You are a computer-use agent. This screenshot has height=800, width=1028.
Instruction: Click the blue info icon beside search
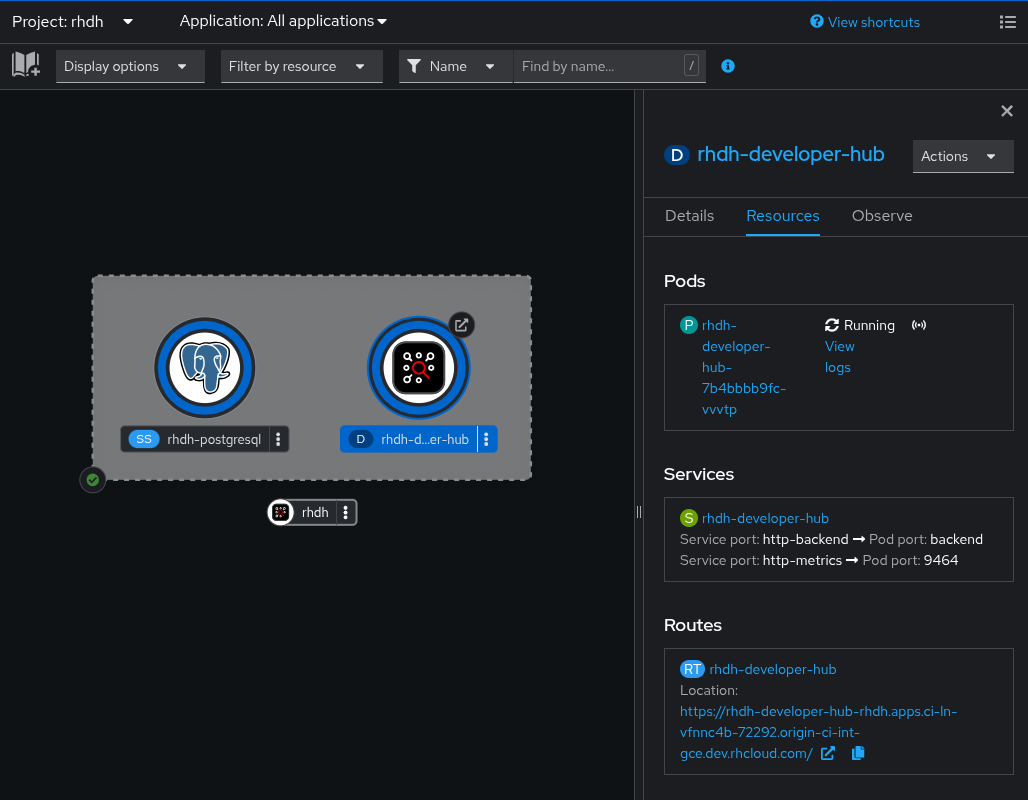point(728,66)
